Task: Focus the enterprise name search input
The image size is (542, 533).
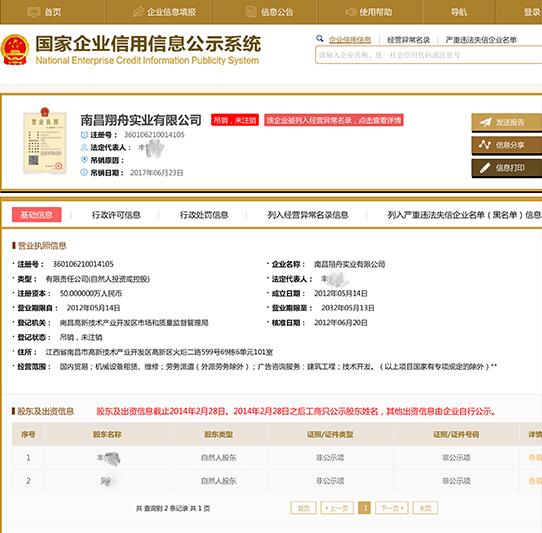Action: tap(428, 55)
